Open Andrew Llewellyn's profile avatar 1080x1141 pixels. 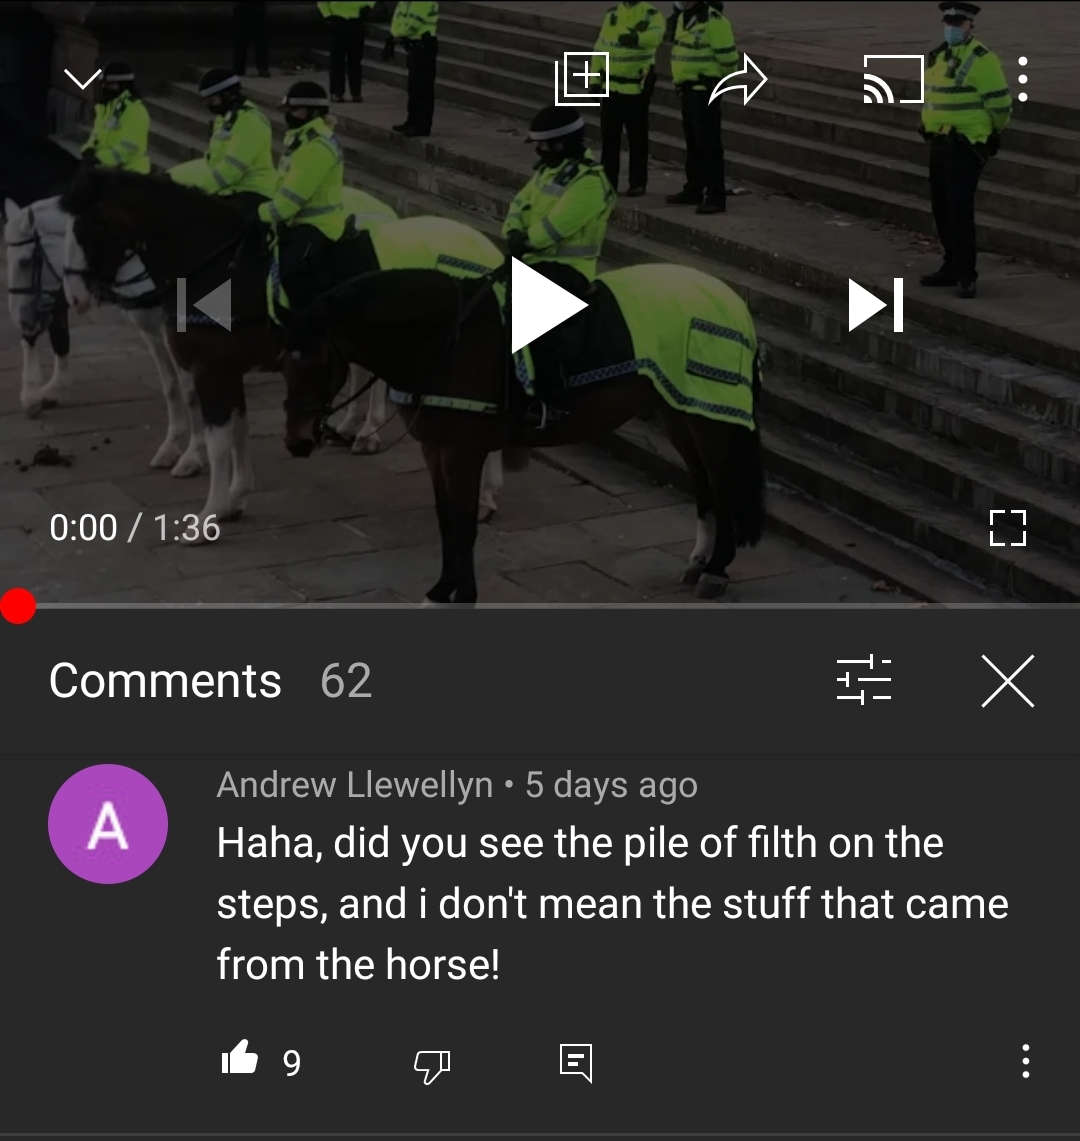[x=108, y=824]
